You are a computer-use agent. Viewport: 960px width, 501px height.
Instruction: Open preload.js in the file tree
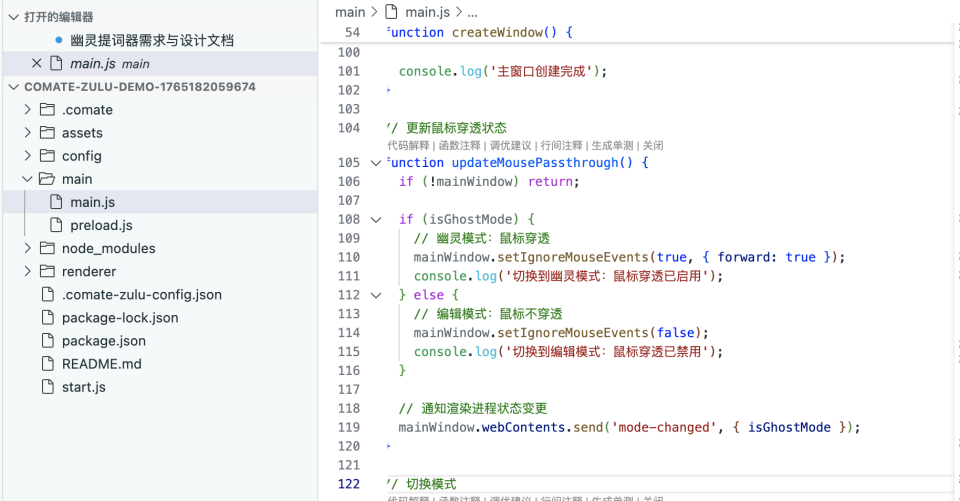[102, 225]
